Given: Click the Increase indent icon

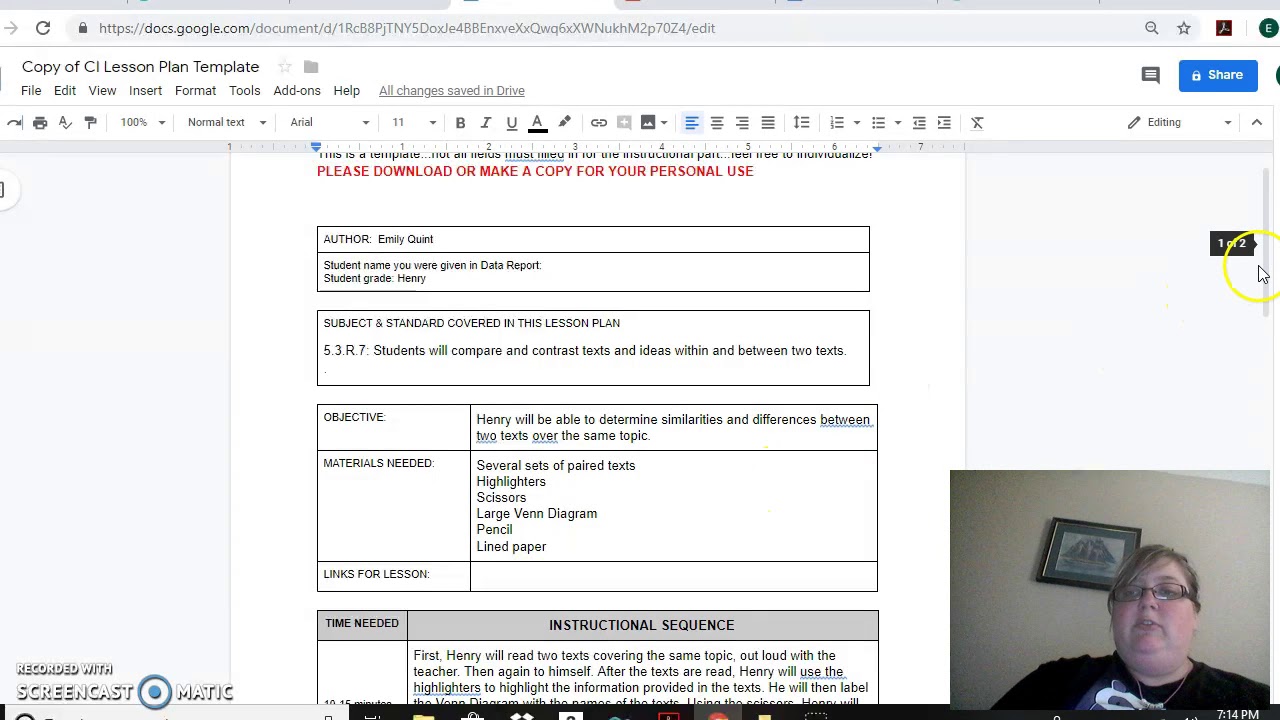Looking at the screenshot, I should (944, 122).
